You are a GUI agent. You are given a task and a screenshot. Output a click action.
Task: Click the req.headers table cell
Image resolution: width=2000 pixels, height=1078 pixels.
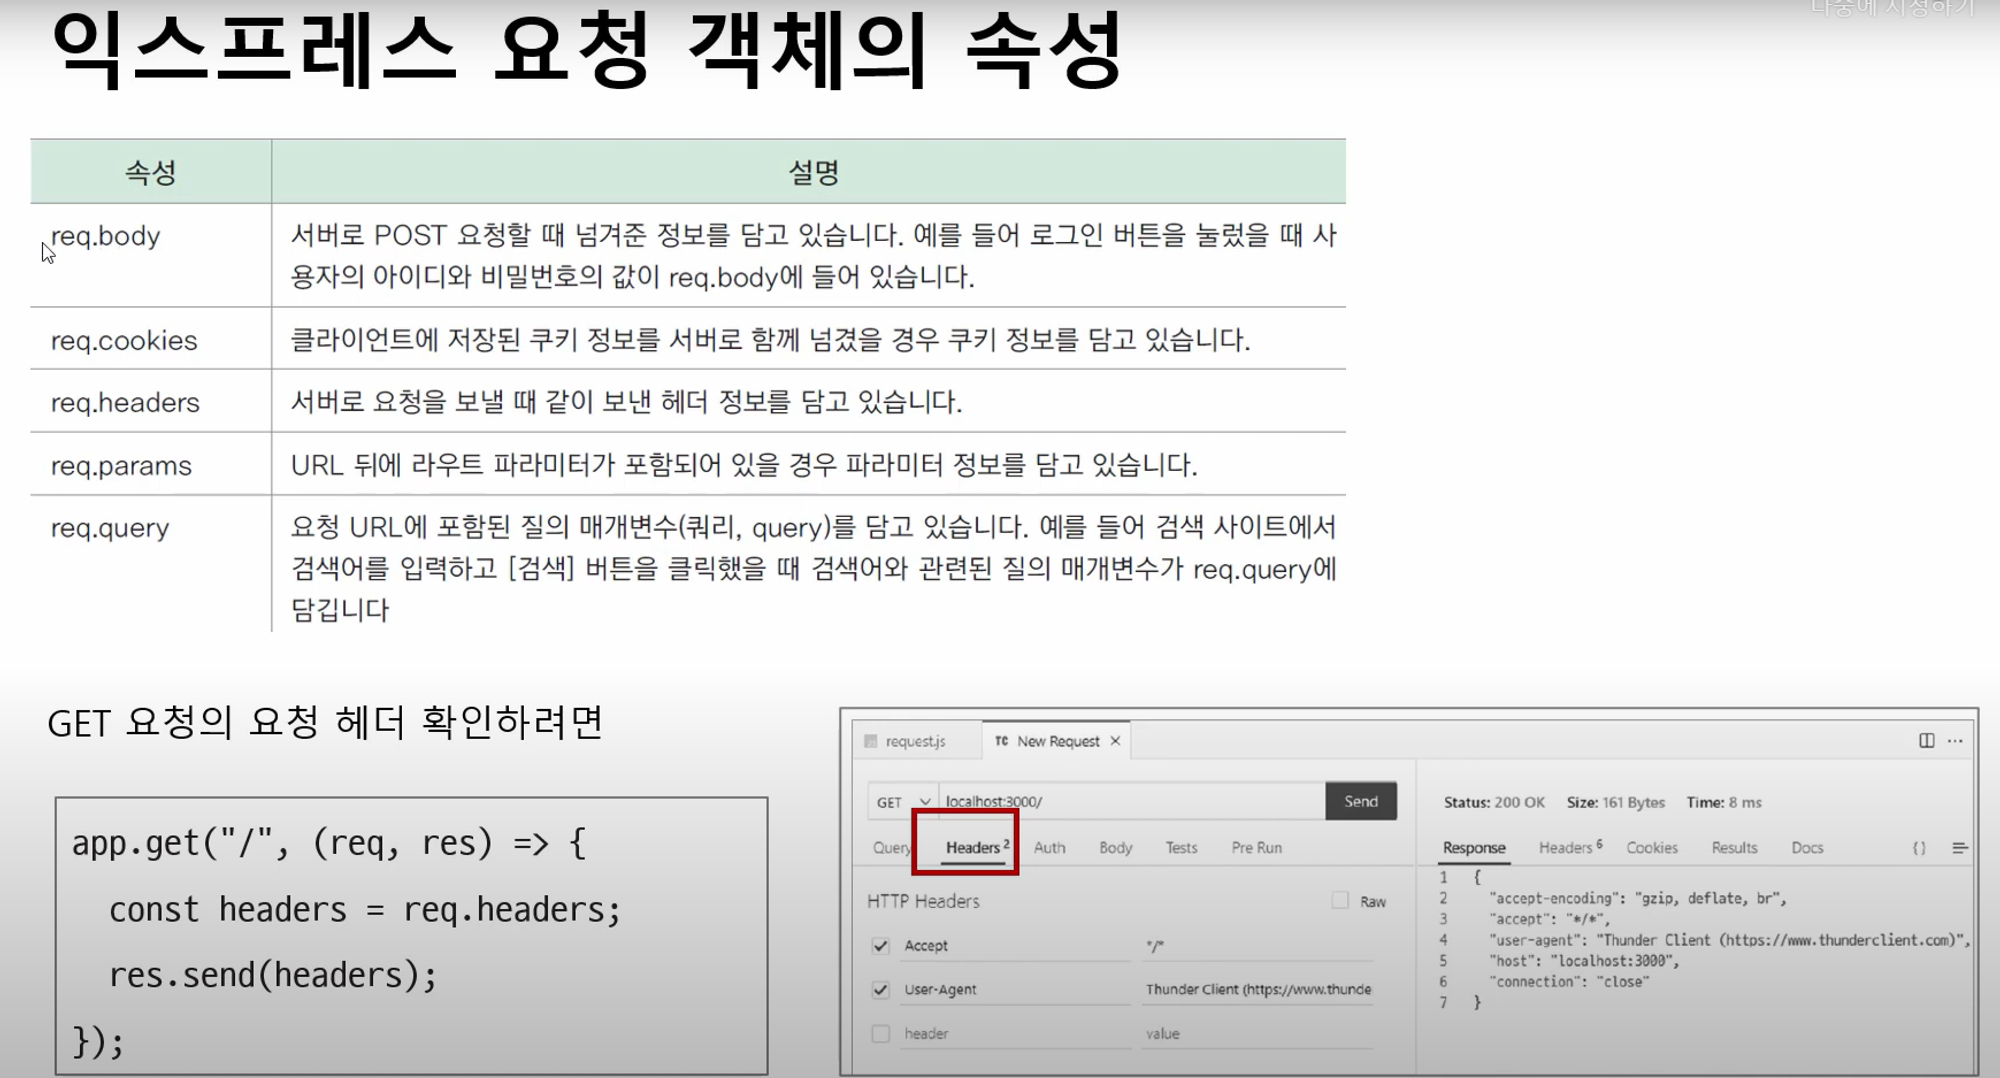tap(150, 401)
